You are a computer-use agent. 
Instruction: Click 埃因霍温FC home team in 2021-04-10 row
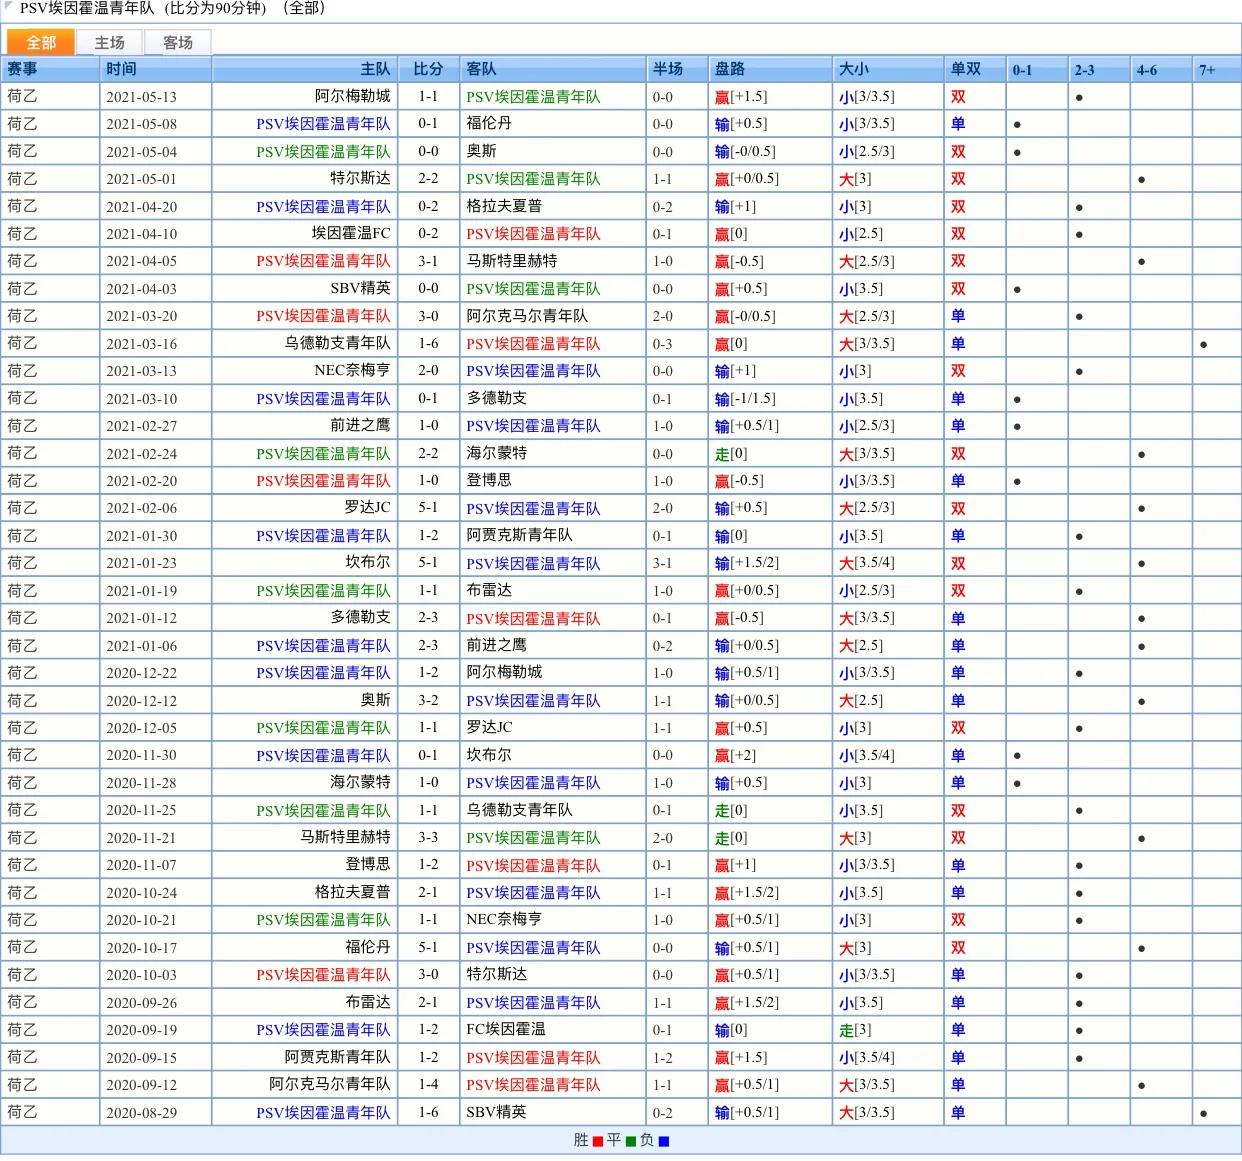(x=350, y=233)
